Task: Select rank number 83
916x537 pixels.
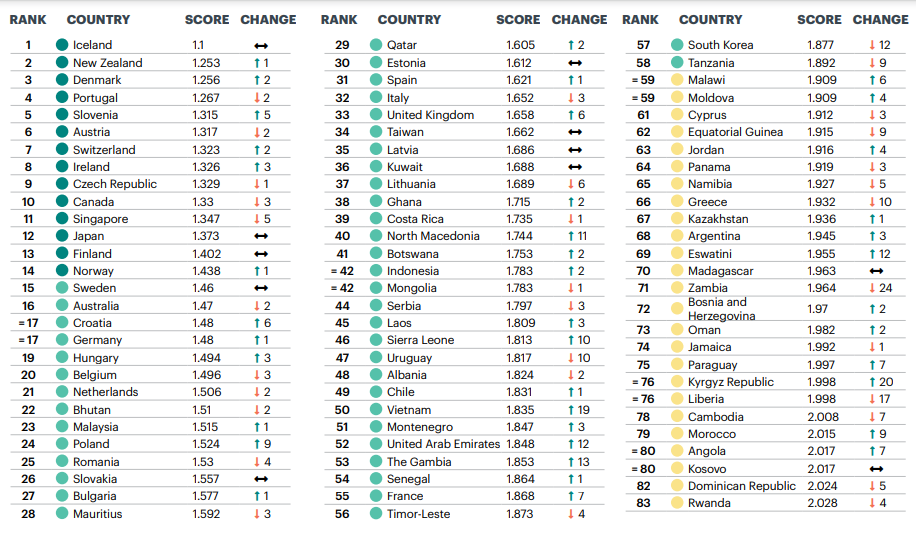Action: (643, 503)
